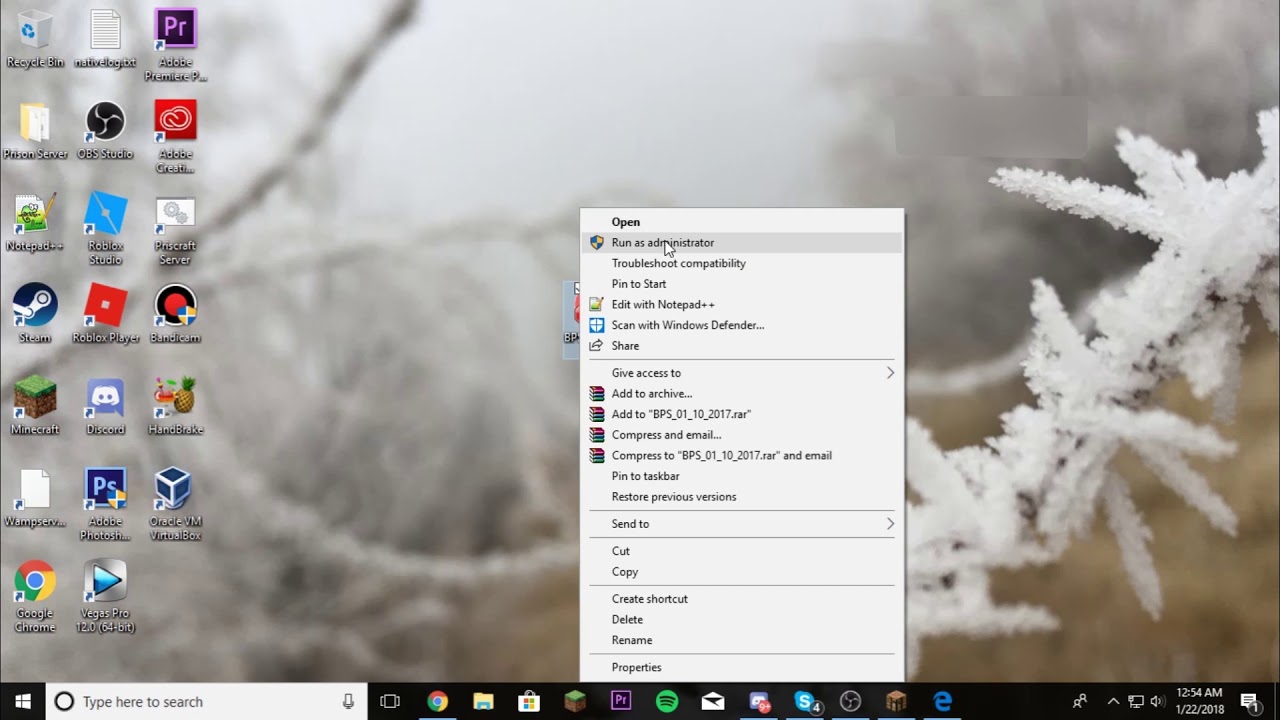Select the Roblox Studio desktop shortcut
Screen dimensions: 1280x720
(105, 229)
